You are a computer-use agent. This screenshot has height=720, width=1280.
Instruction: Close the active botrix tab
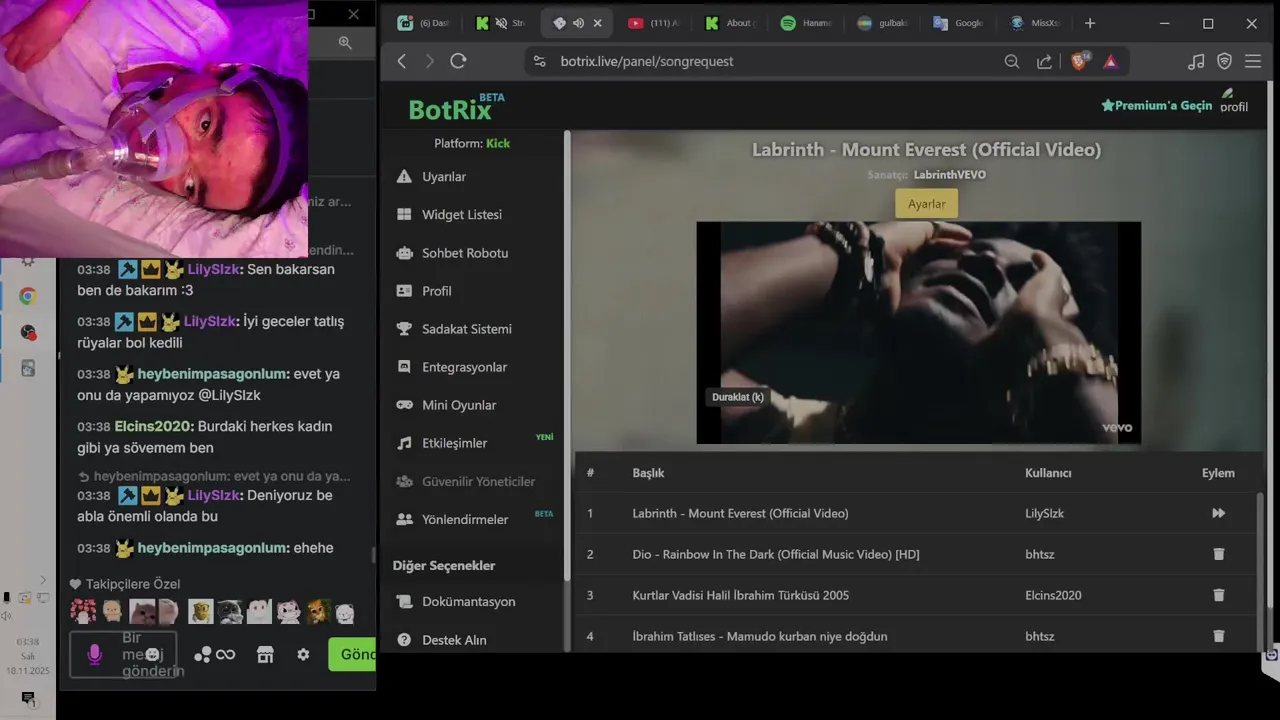pyautogui.click(x=597, y=23)
